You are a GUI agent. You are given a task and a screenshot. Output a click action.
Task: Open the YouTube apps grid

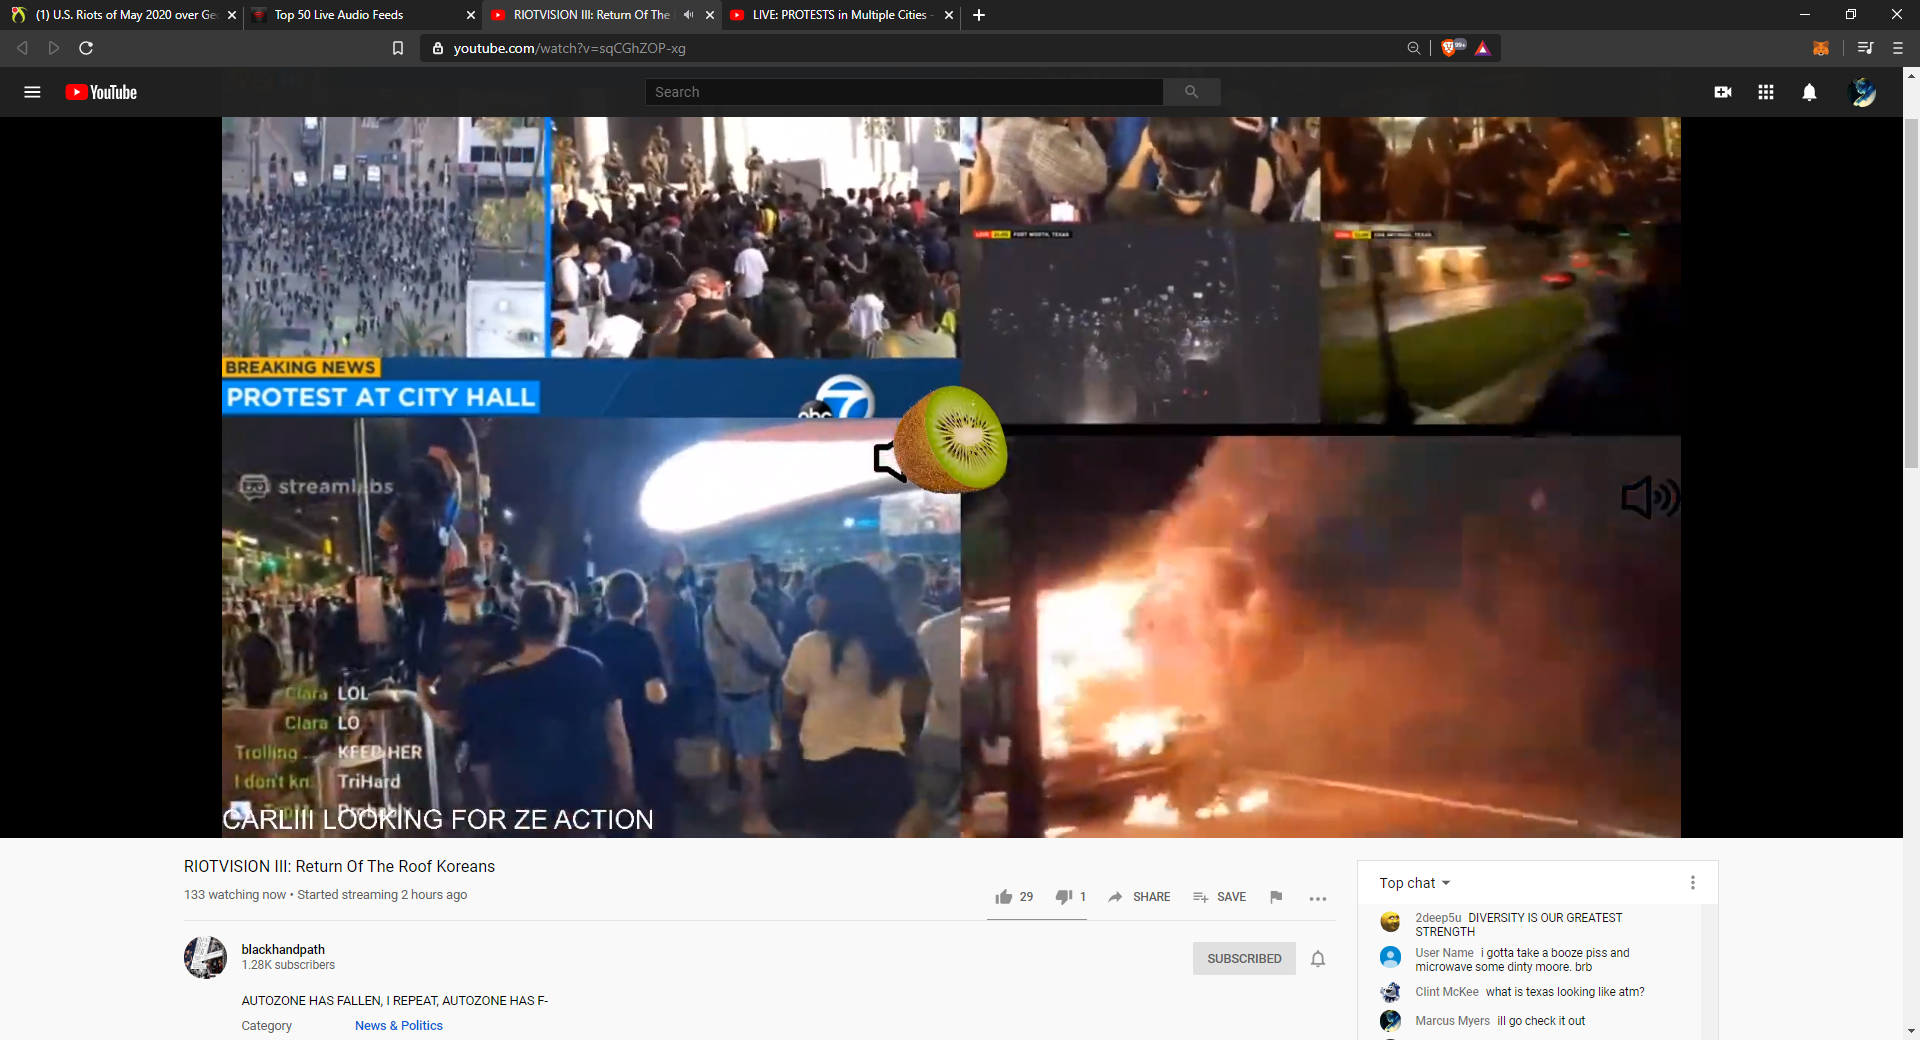tap(1766, 92)
